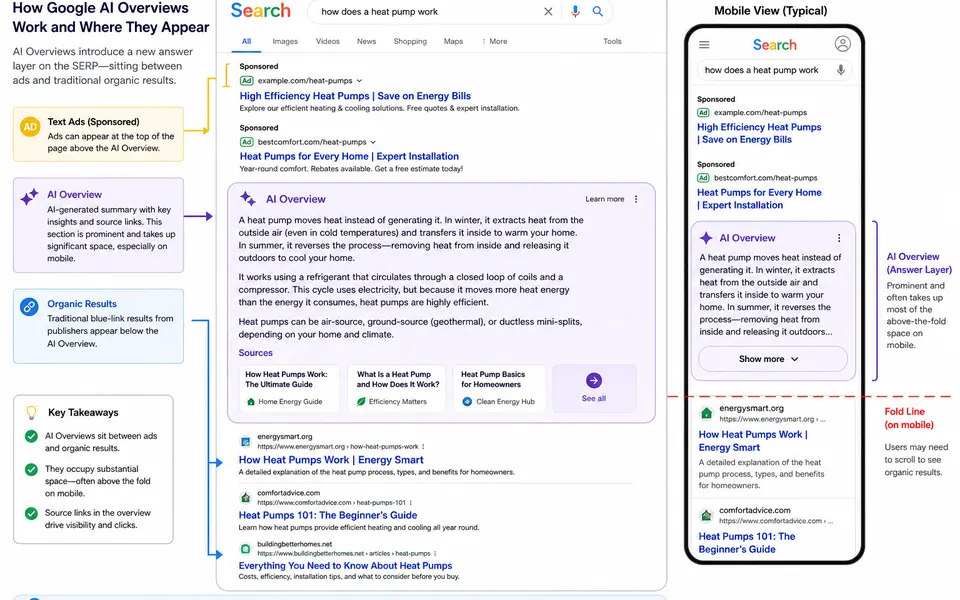Click the AD badge icon in Text Ads box
960x600 pixels.
pyautogui.click(x=30, y=127)
